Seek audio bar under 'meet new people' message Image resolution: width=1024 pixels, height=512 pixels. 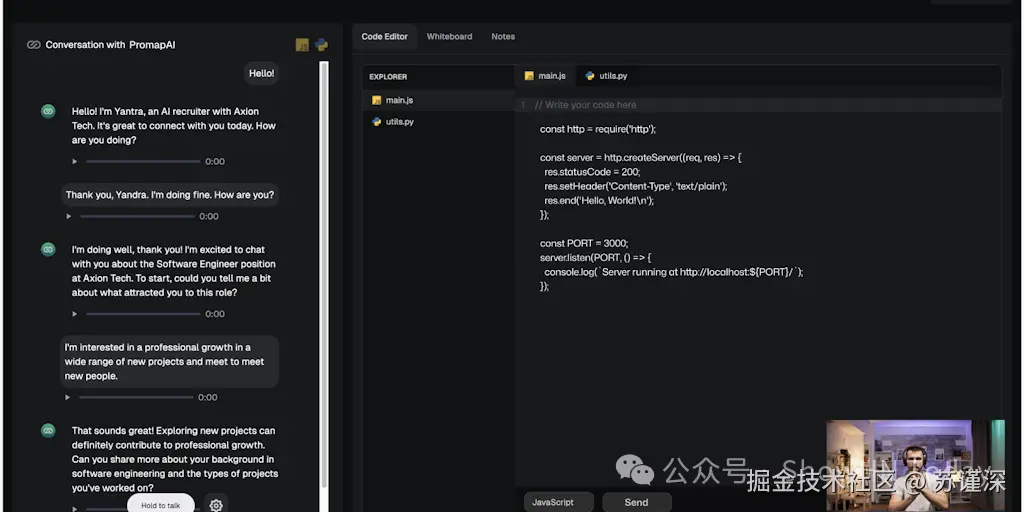[136, 397]
